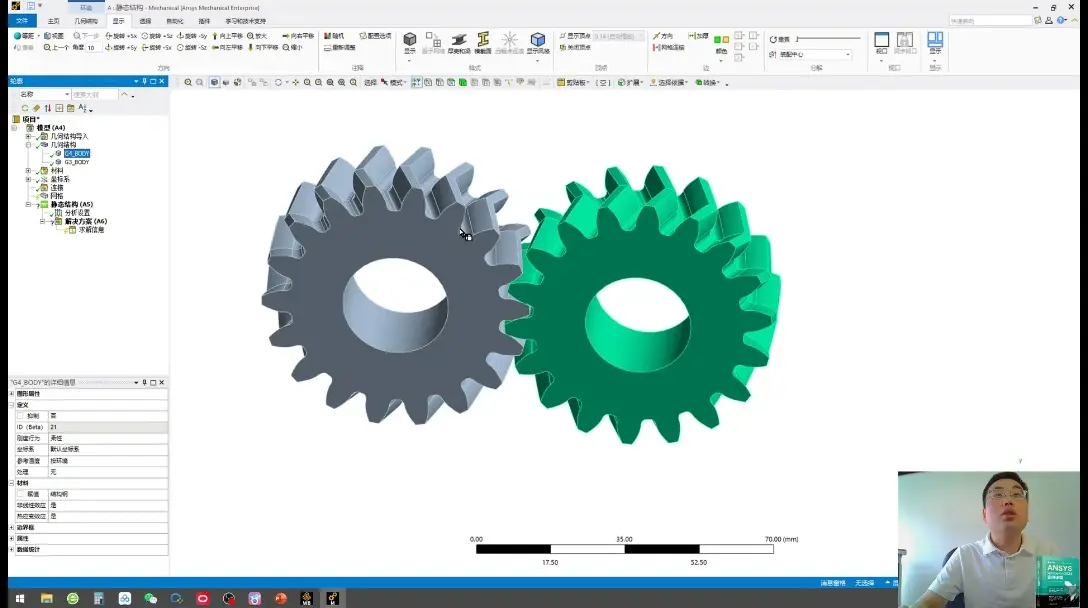1088x608 pixels.
Task: Click the explode Reset (重置) slider track
Action: (828, 39)
